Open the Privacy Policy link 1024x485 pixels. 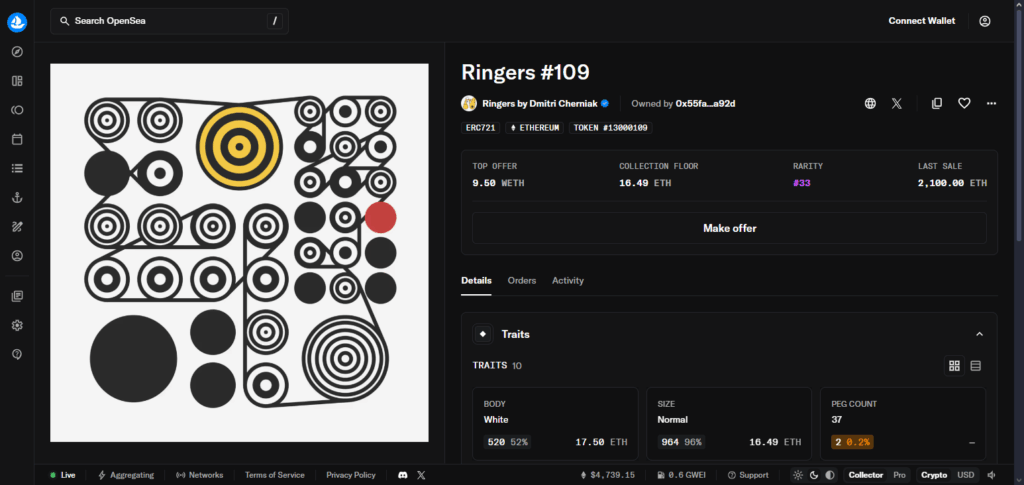351,475
